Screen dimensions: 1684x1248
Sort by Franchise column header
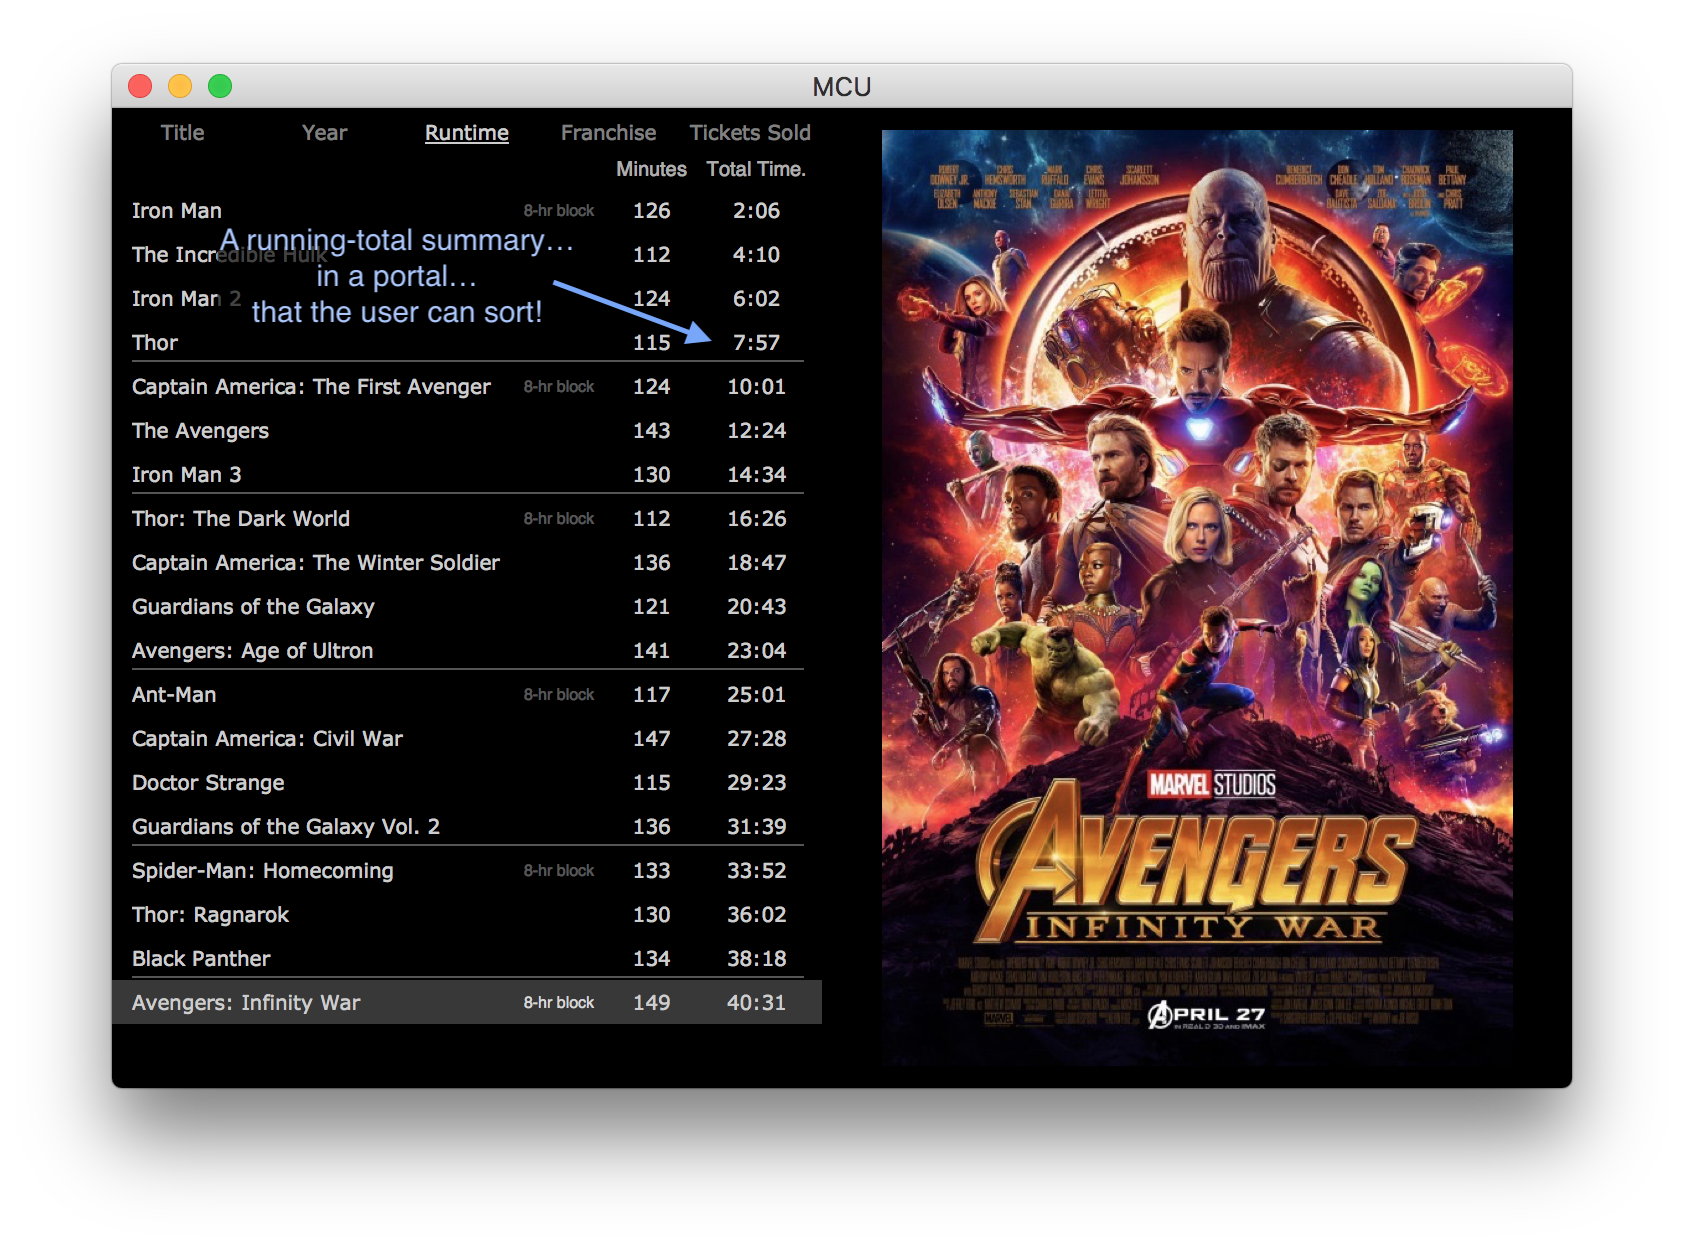click(x=608, y=133)
